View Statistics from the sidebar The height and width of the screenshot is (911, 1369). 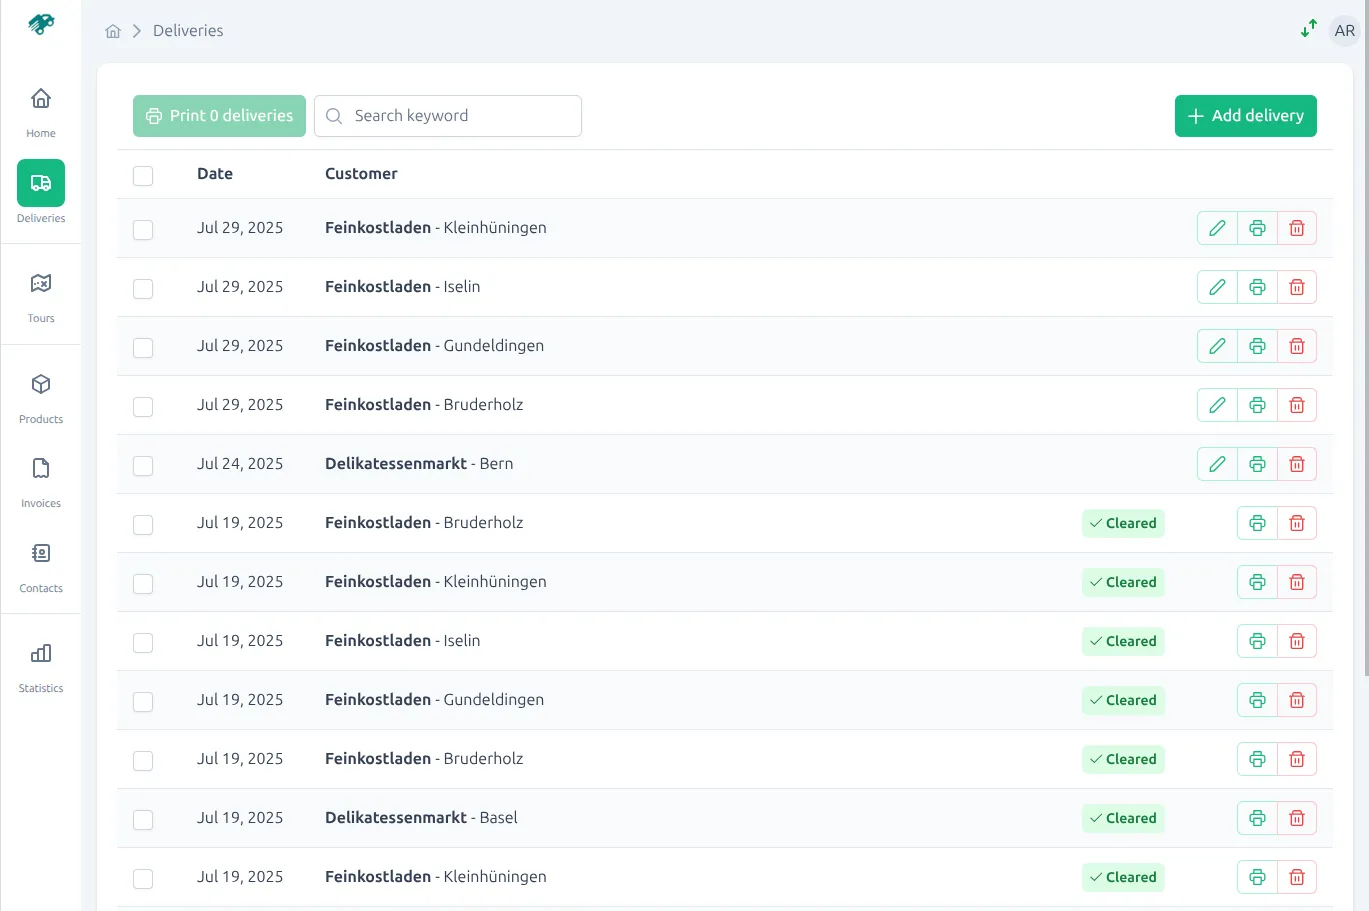[40, 663]
